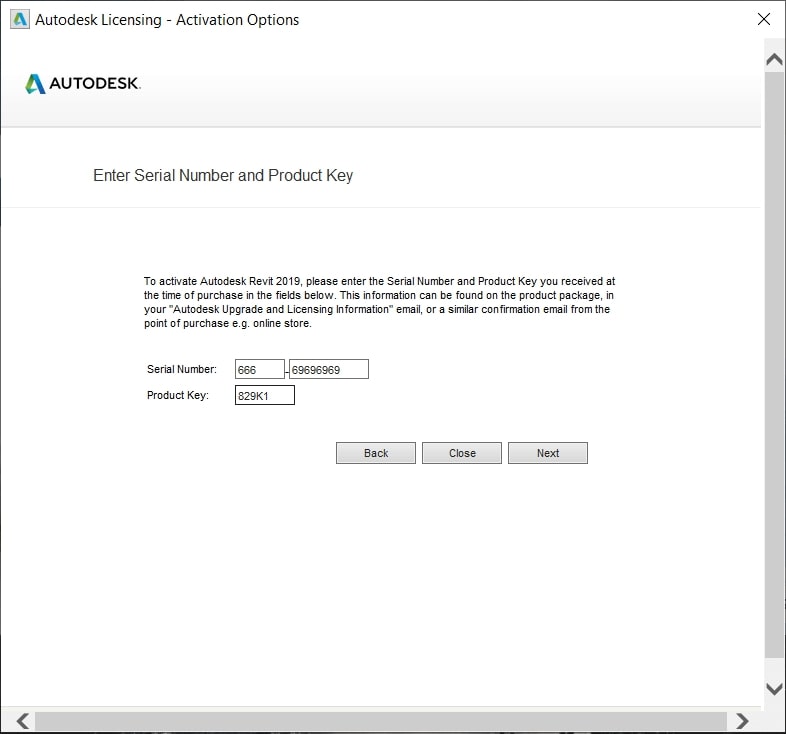Click the window title 'Autodesk Licensing - Activation Options'
The image size is (786, 734).
(x=167, y=20)
